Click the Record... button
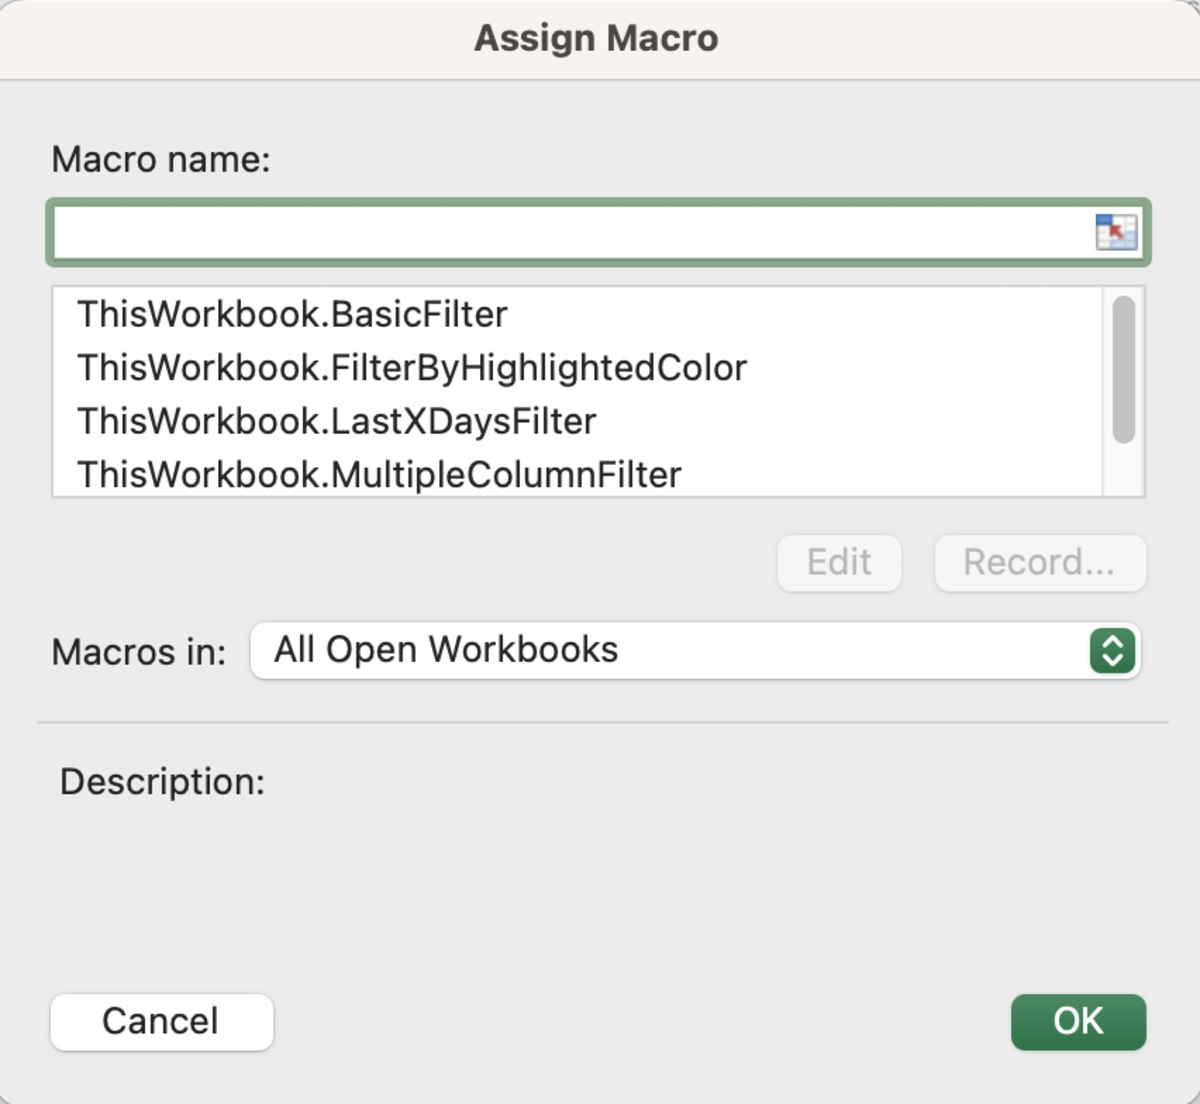Screen dimensions: 1200x1104 (x=1039, y=563)
